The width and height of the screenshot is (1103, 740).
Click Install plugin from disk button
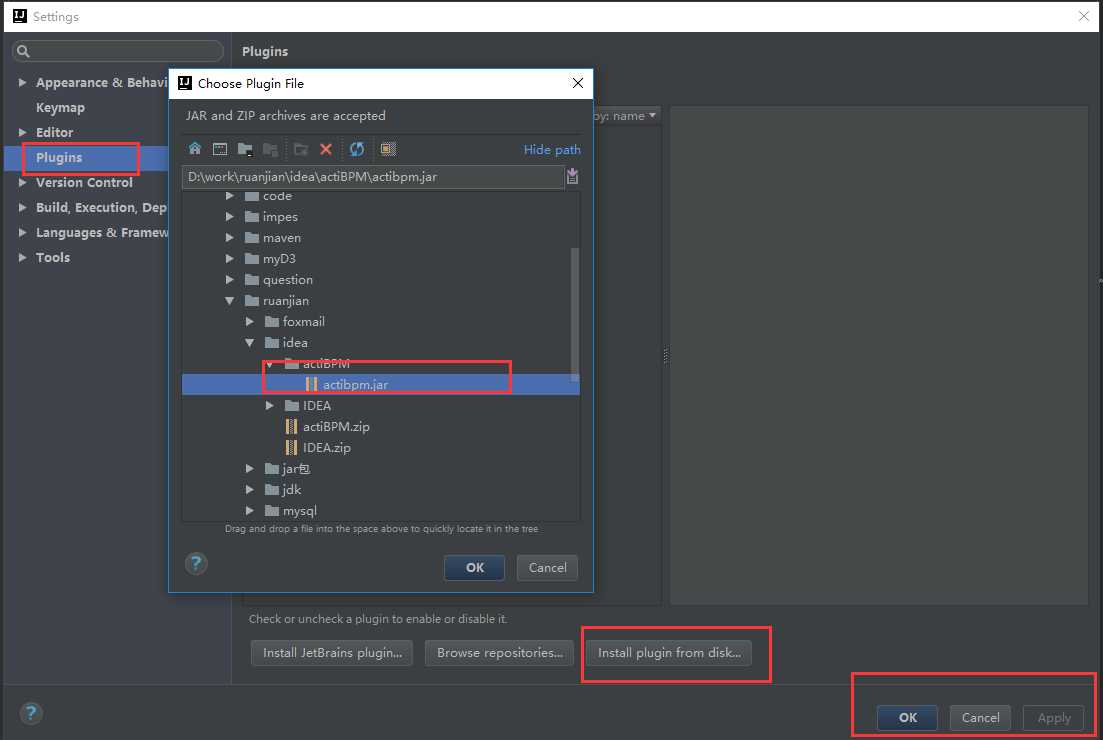(669, 653)
